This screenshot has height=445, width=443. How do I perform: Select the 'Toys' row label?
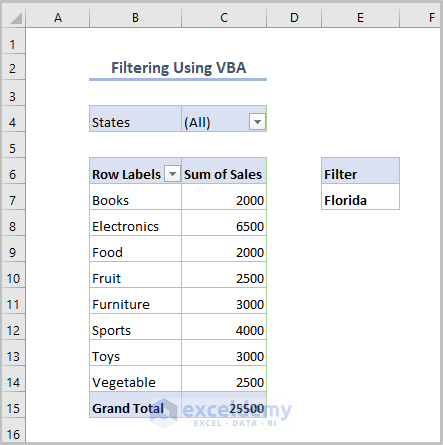coord(135,353)
